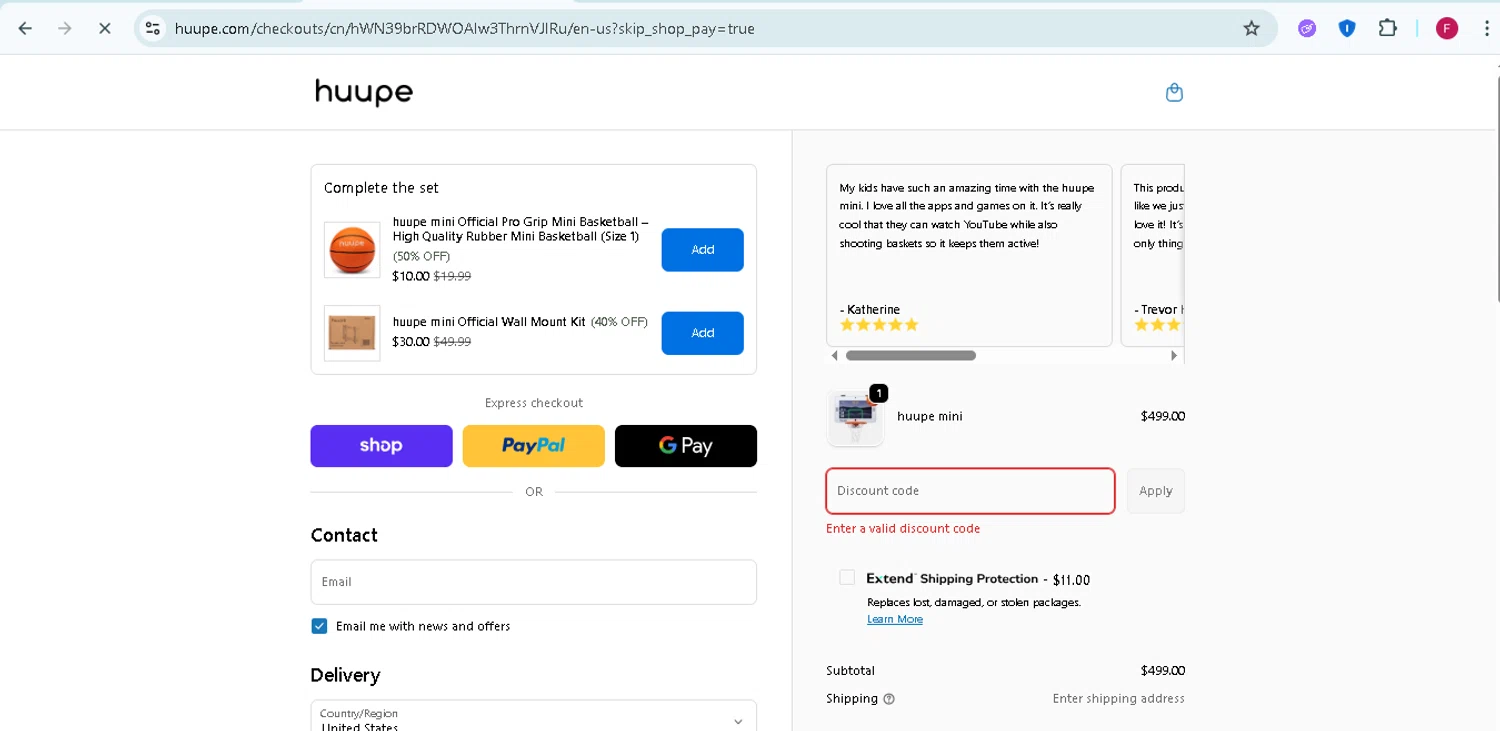Go back to the previous page
The height and width of the screenshot is (731, 1500).
coord(26,28)
